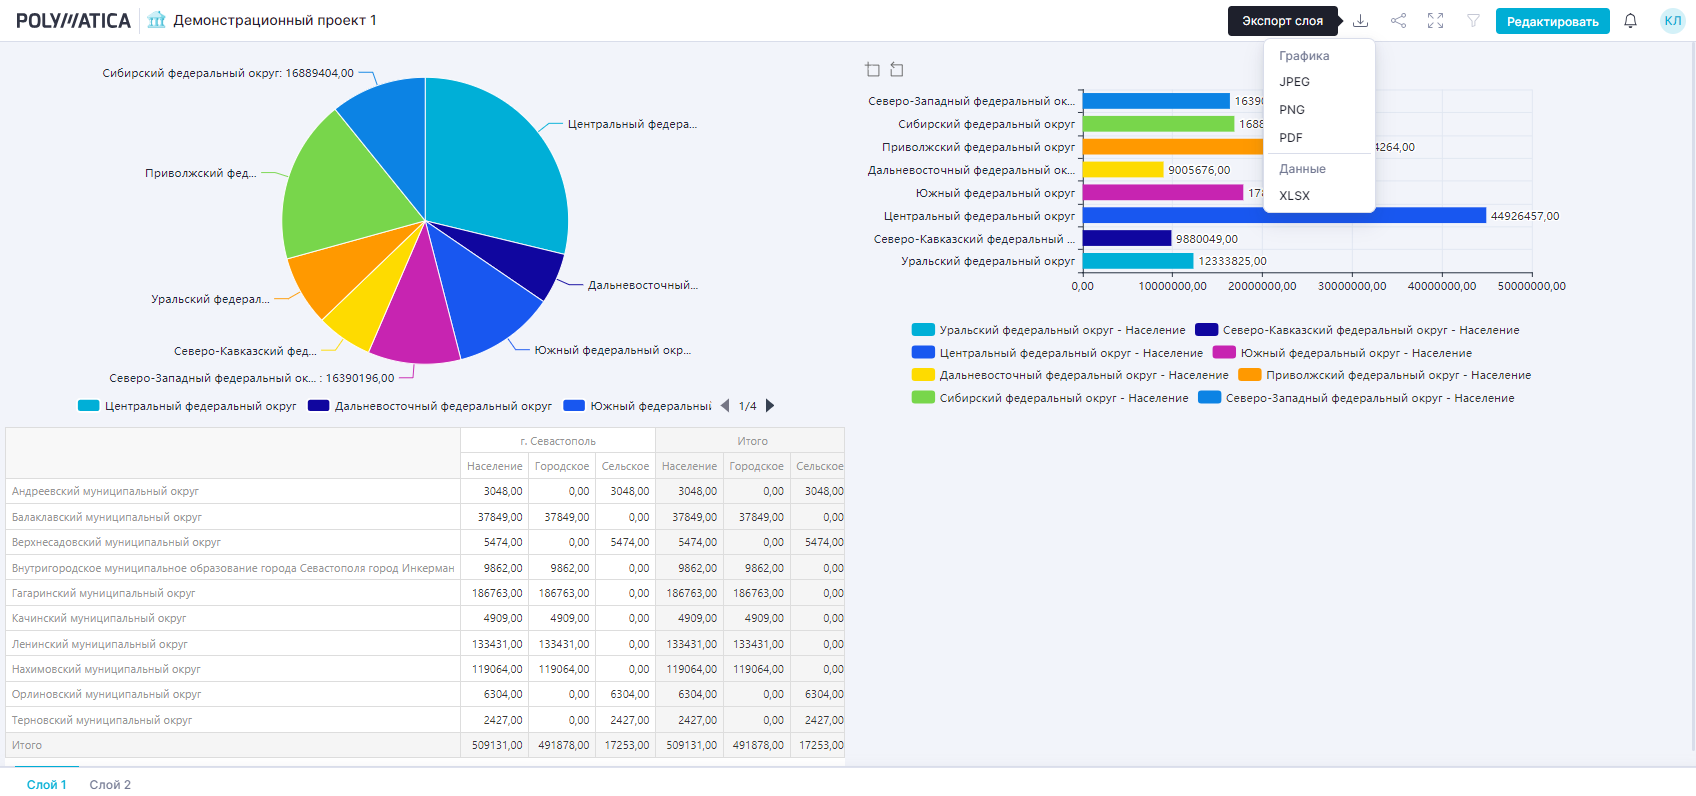Click the project icon beside Демонстрационный проект 1
This screenshot has height=796, width=1696.
coord(156,20)
